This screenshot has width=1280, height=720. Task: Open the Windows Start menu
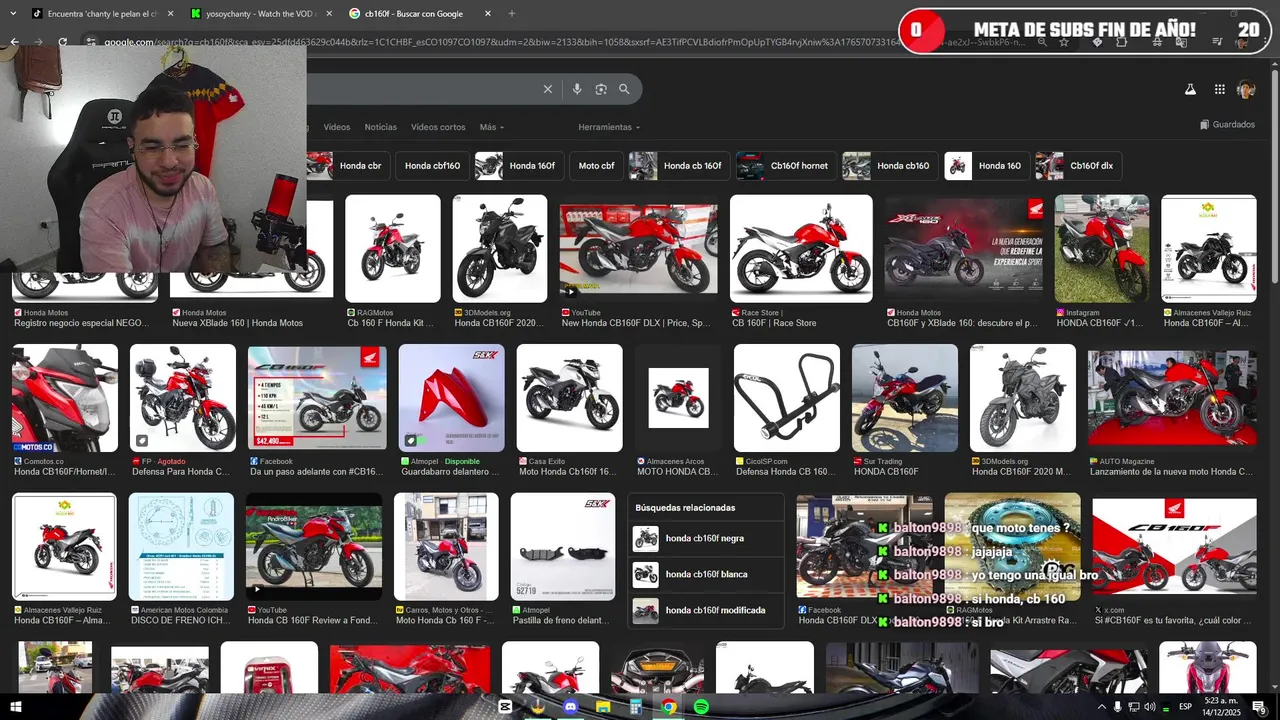[15, 707]
